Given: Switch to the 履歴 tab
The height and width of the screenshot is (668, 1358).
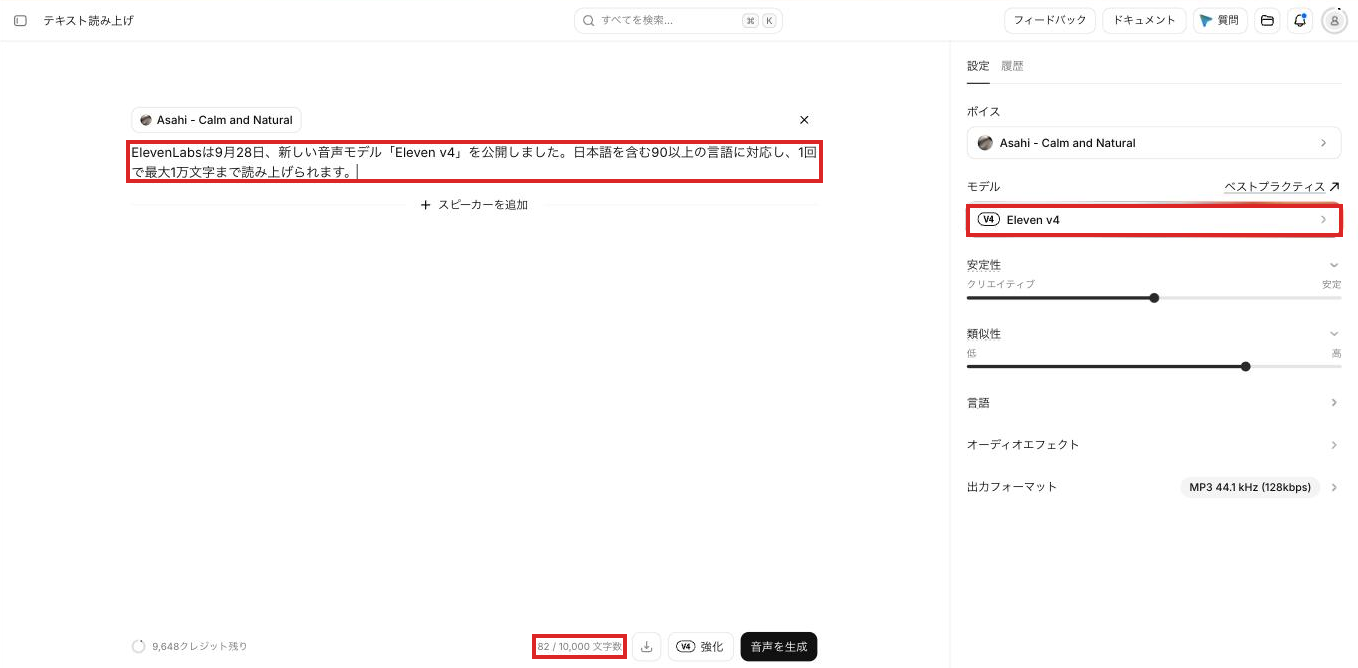Looking at the screenshot, I should [x=1012, y=66].
